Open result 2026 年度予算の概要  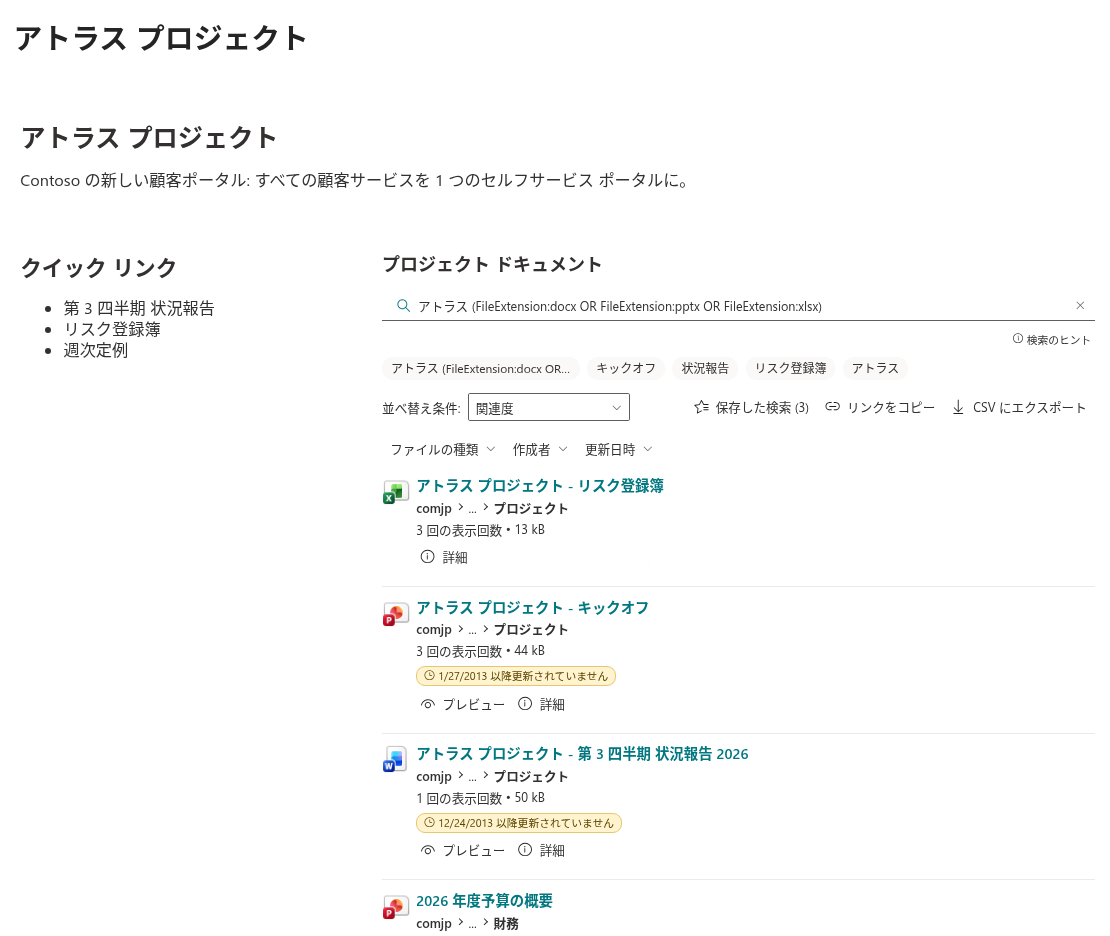tap(484, 901)
